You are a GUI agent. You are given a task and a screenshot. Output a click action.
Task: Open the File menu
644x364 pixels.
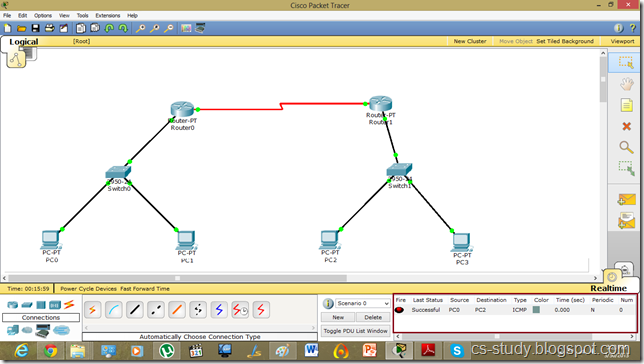[7, 16]
